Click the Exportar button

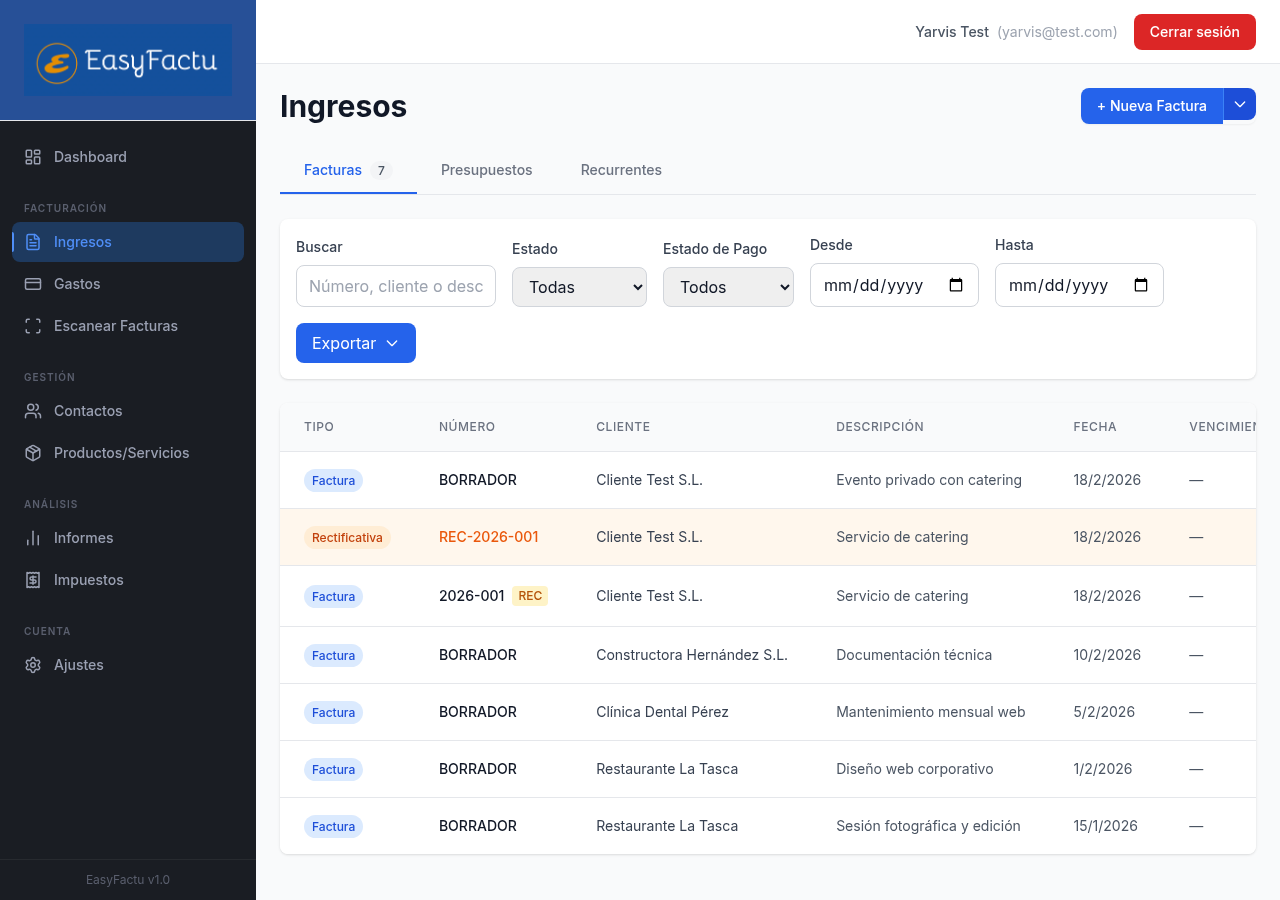(356, 343)
